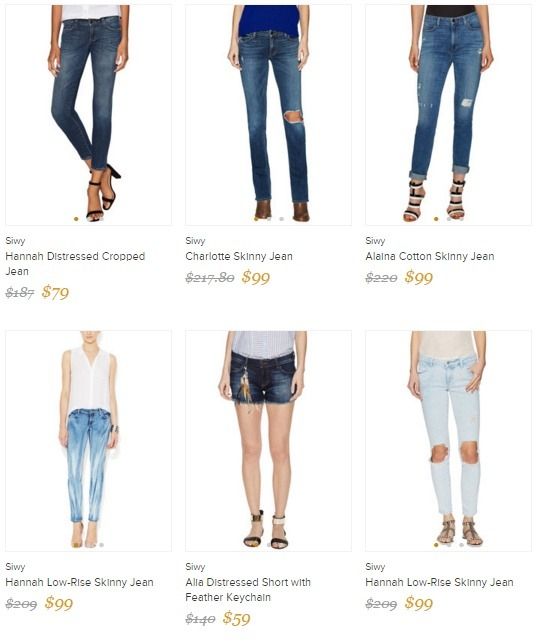Click Alia Distressed Short with Feather Keychain title
Screen dimensions: 542x642
tap(248, 590)
